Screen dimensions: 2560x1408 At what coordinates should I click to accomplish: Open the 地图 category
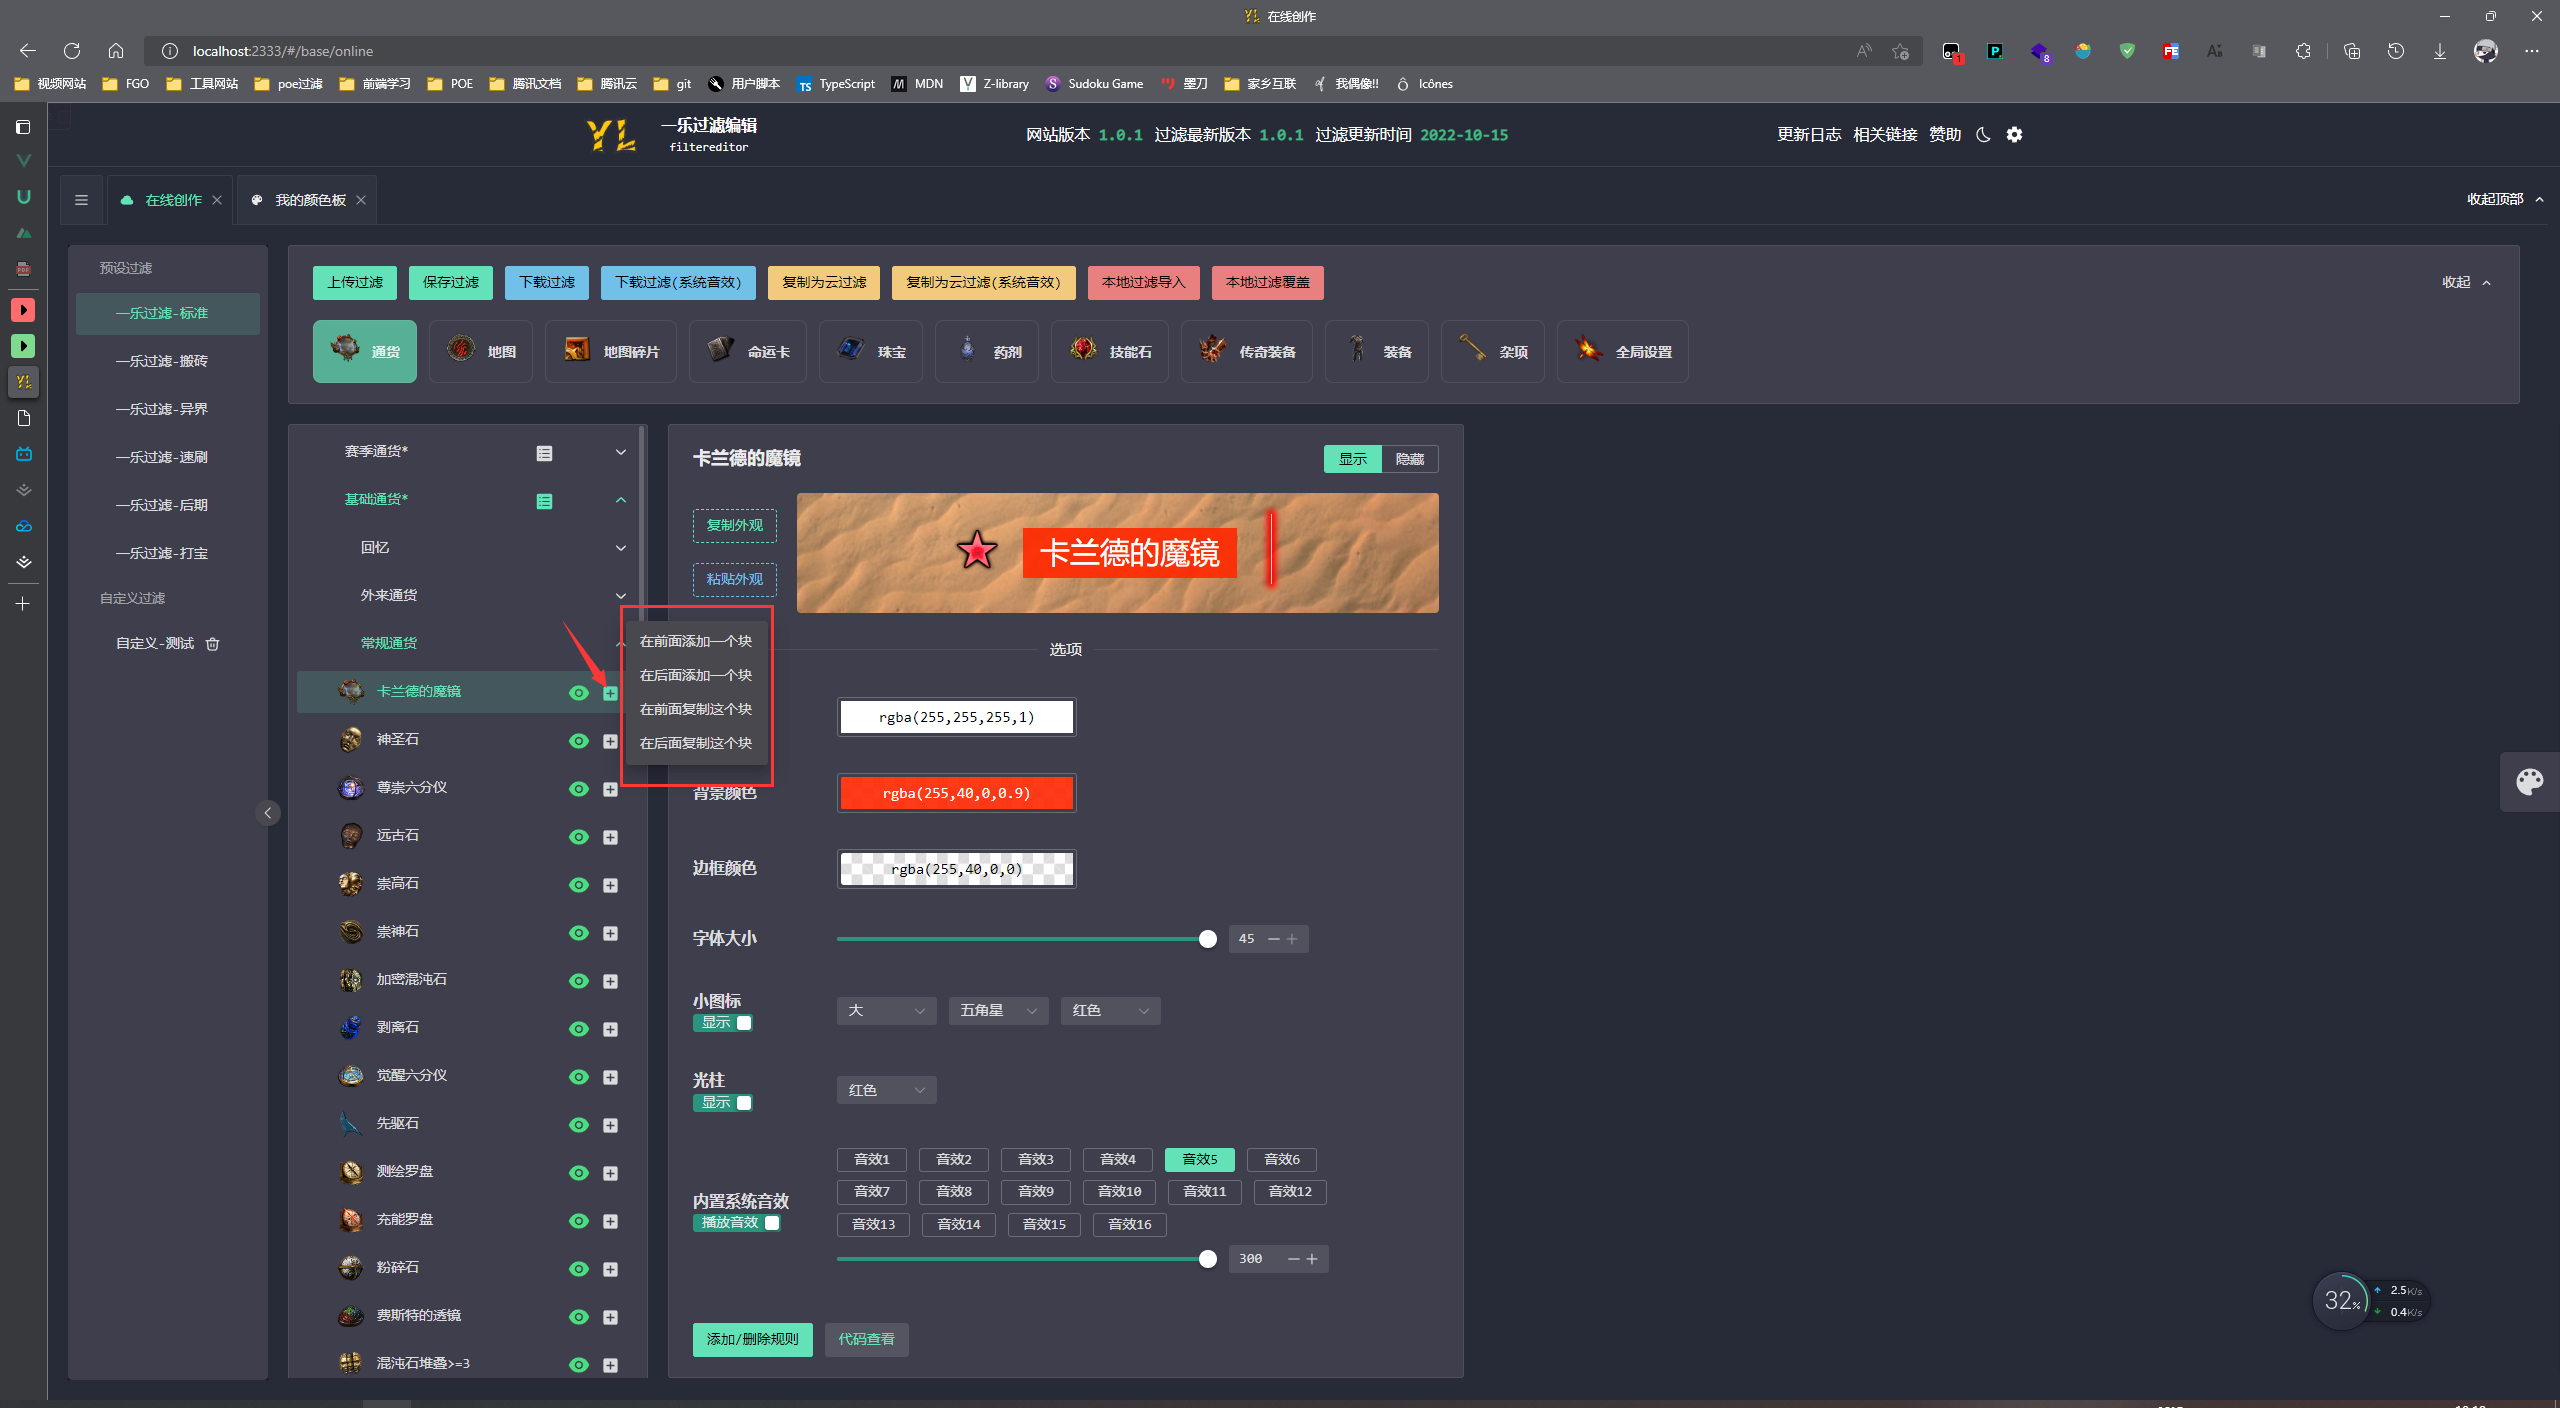pos(481,352)
